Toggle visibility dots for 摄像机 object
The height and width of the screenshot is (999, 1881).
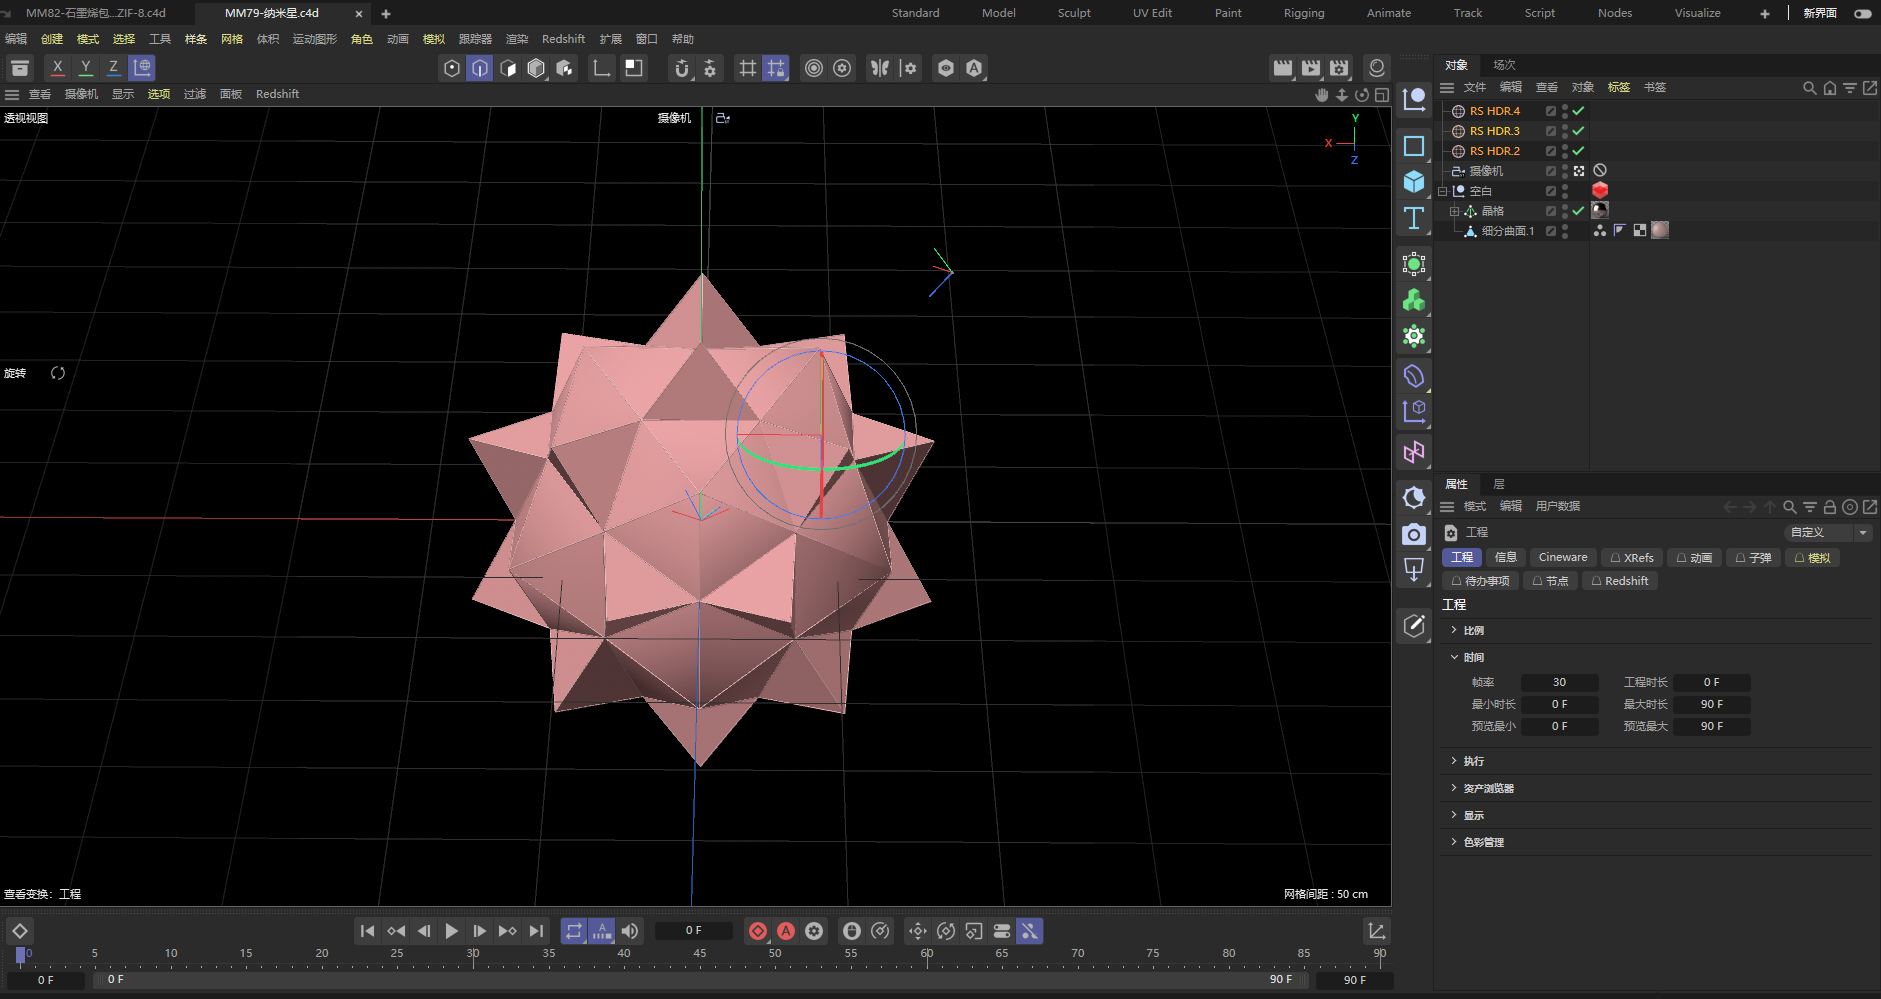coord(1565,171)
